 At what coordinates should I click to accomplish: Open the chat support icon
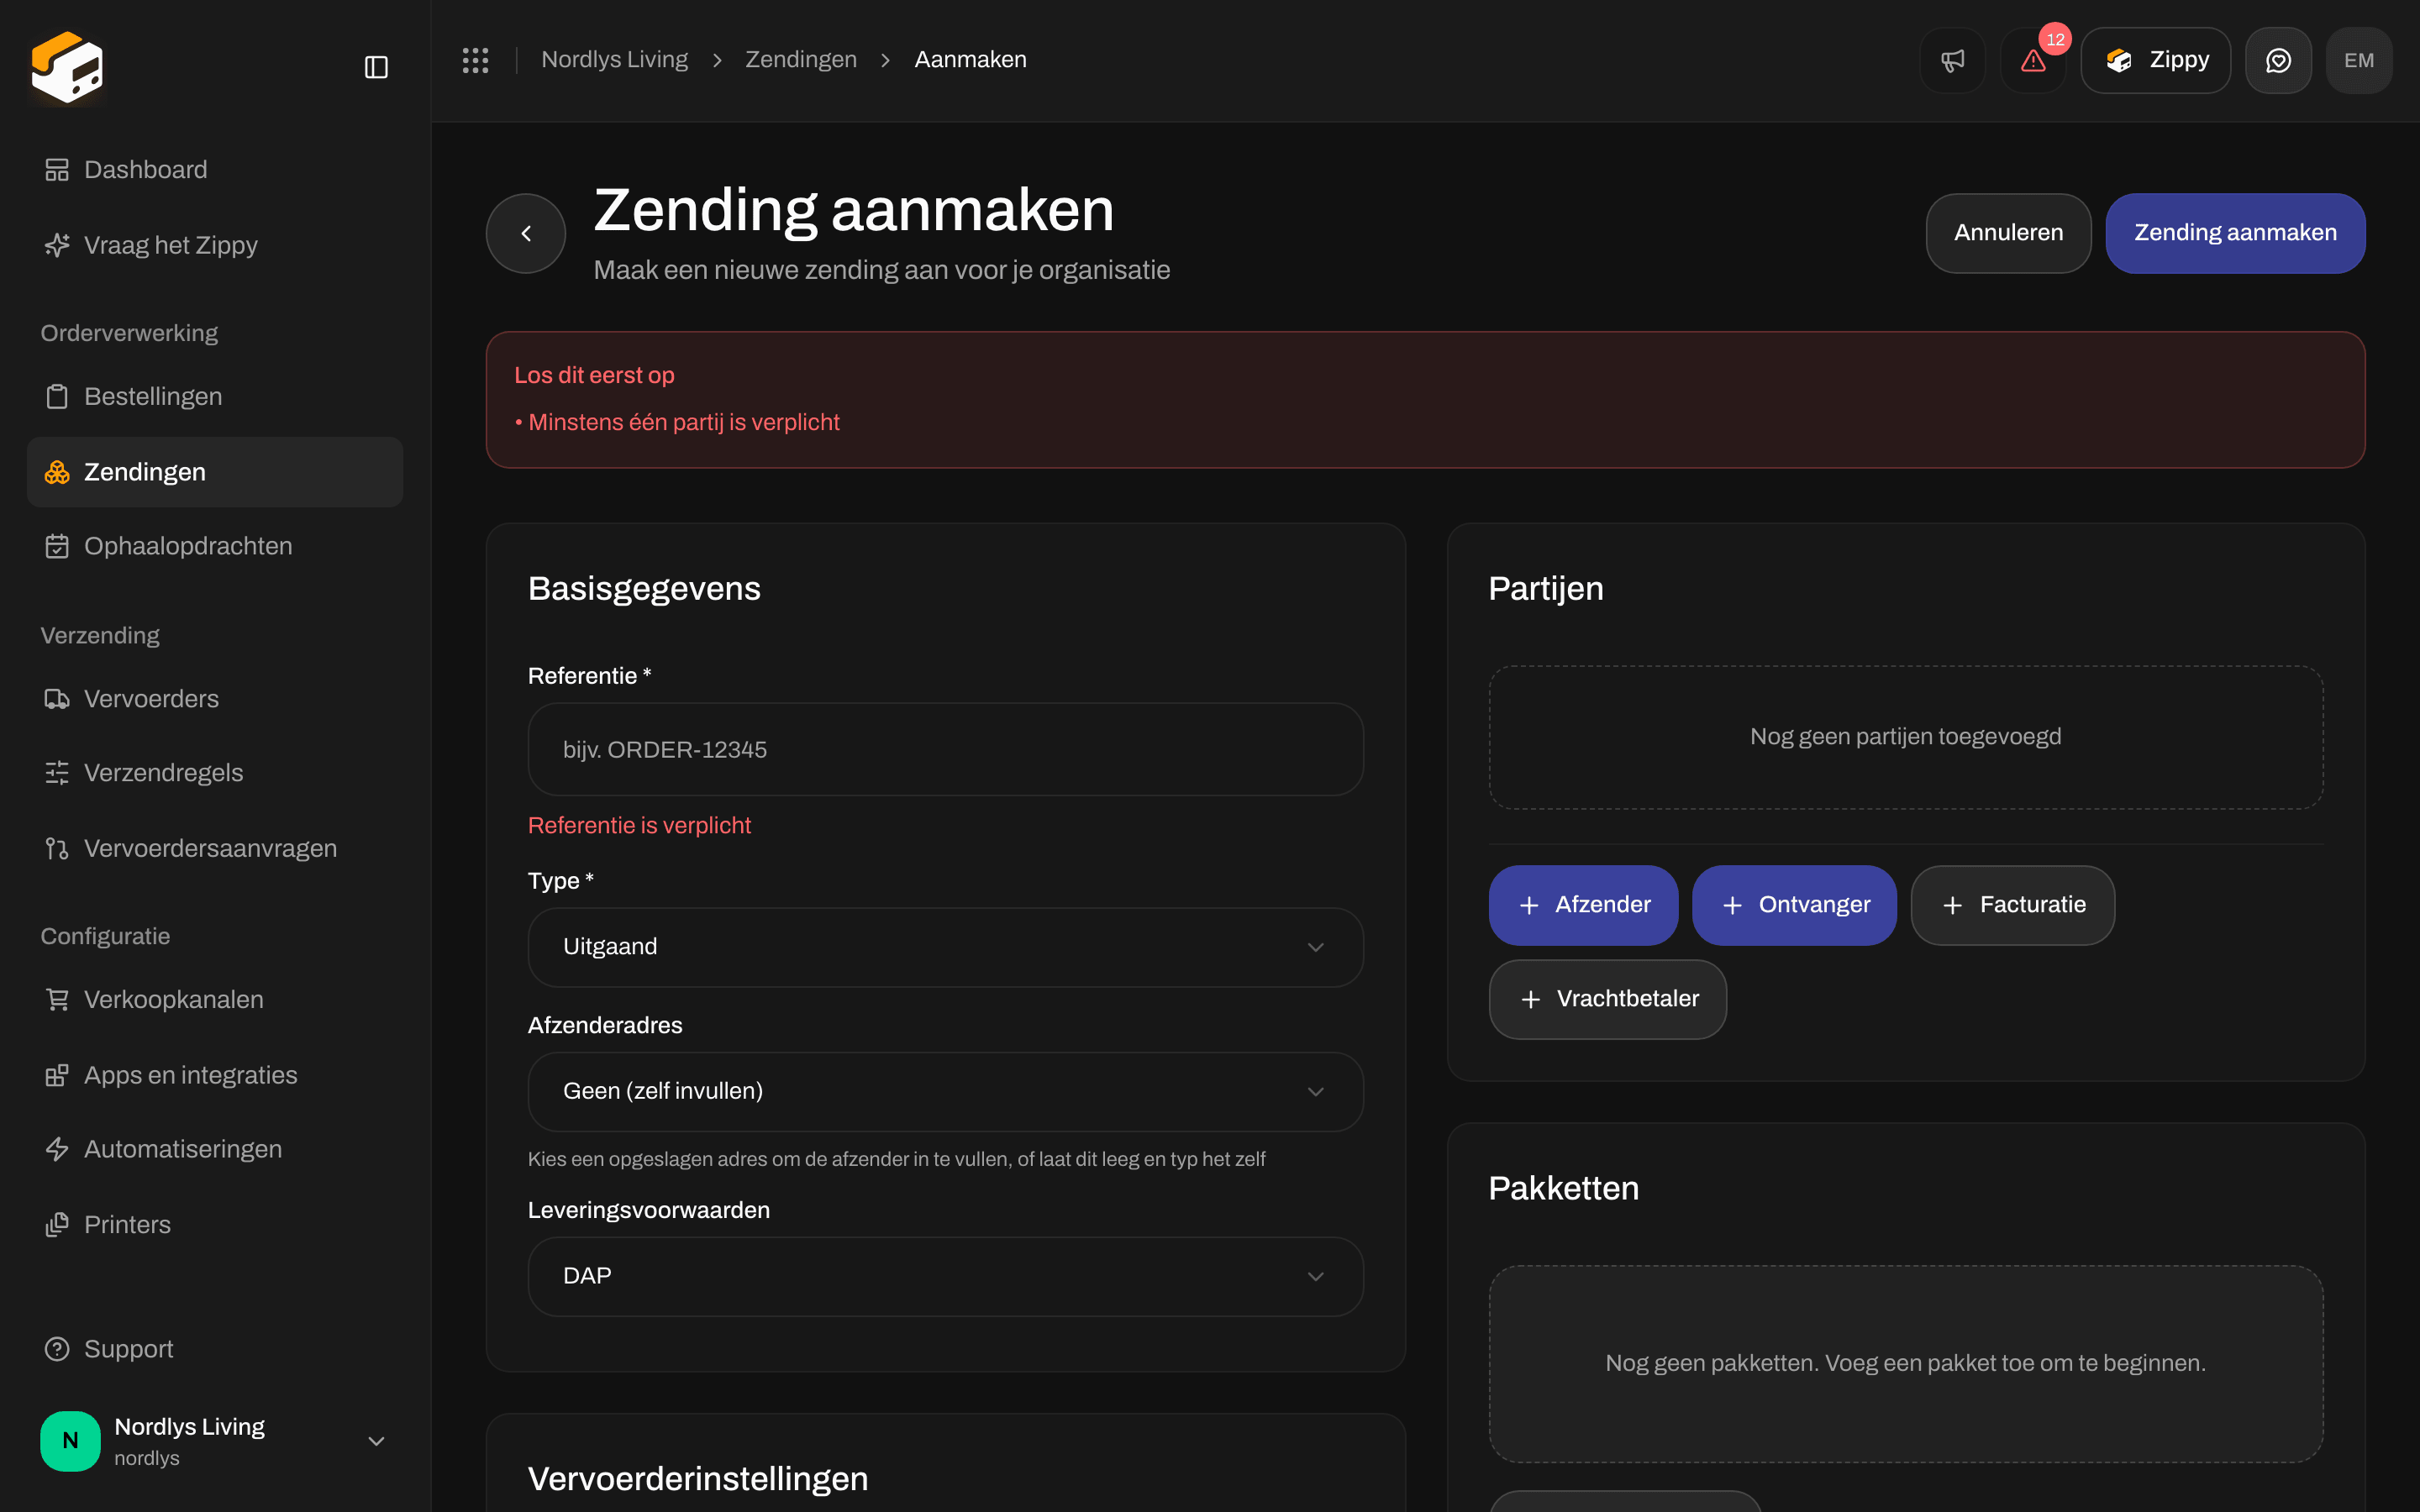(2278, 60)
